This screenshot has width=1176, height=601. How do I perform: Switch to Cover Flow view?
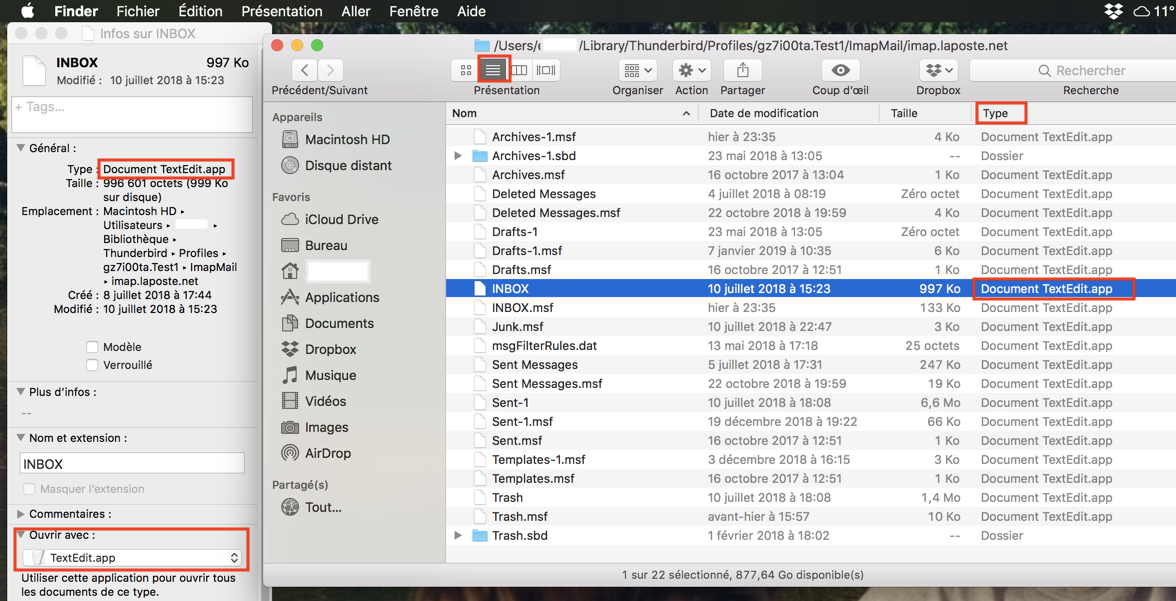click(546, 71)
